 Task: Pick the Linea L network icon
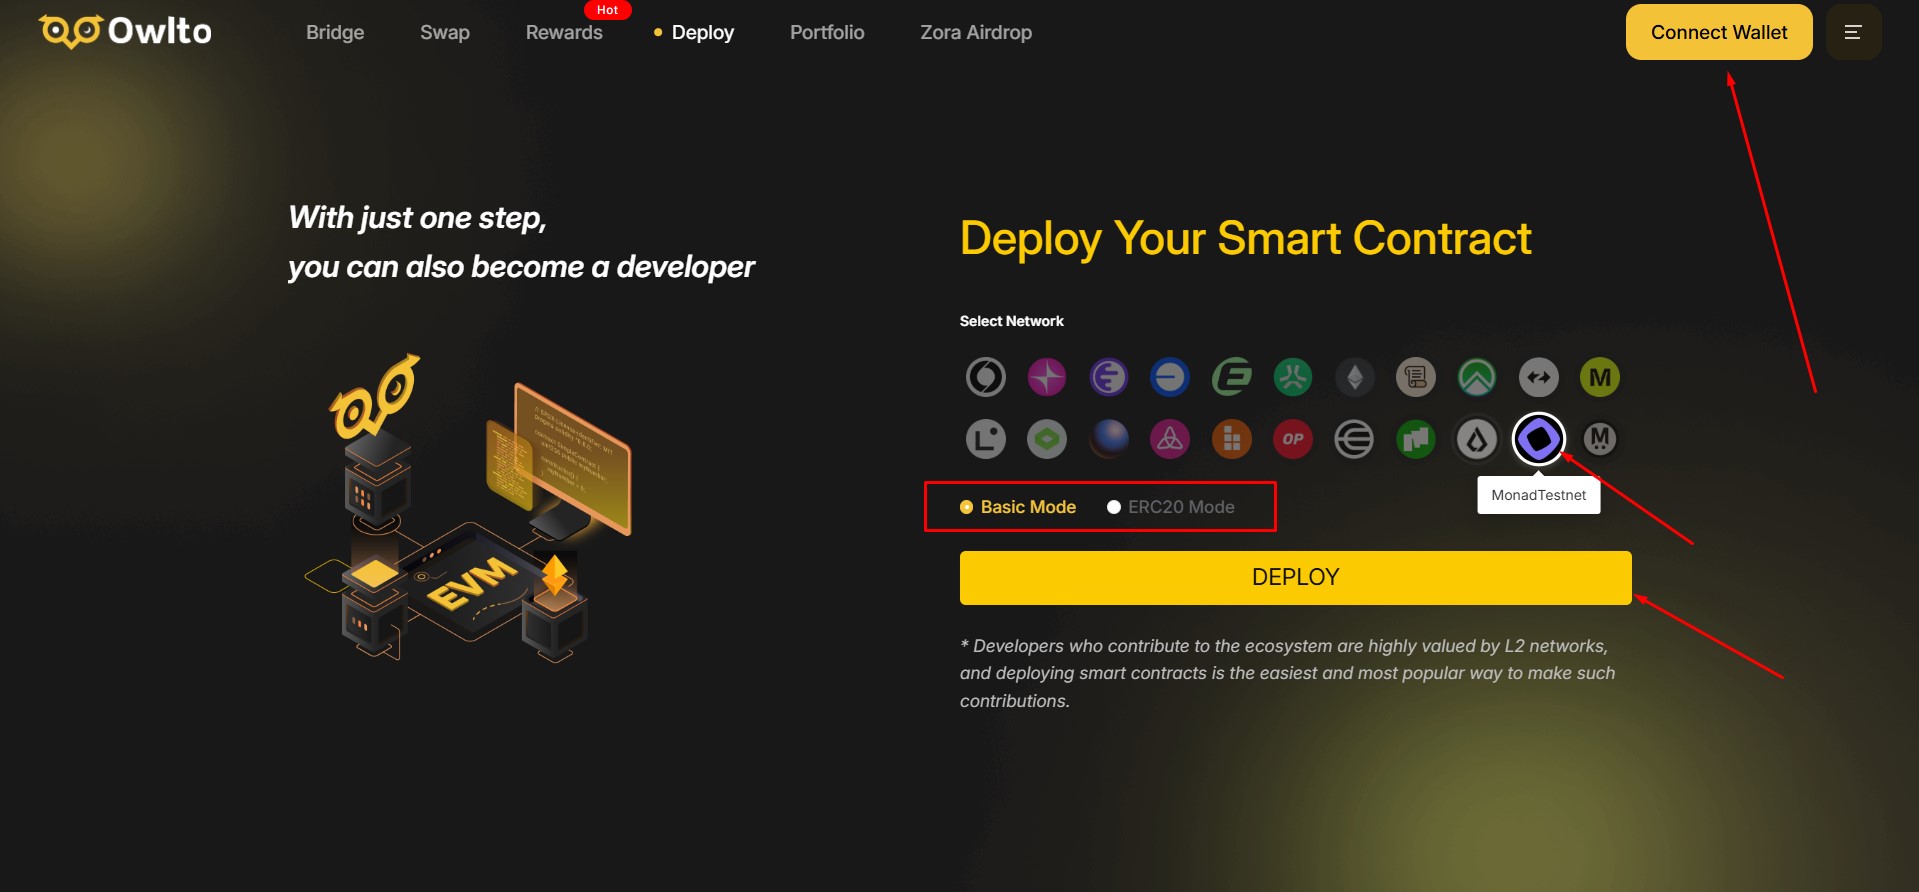986,439
